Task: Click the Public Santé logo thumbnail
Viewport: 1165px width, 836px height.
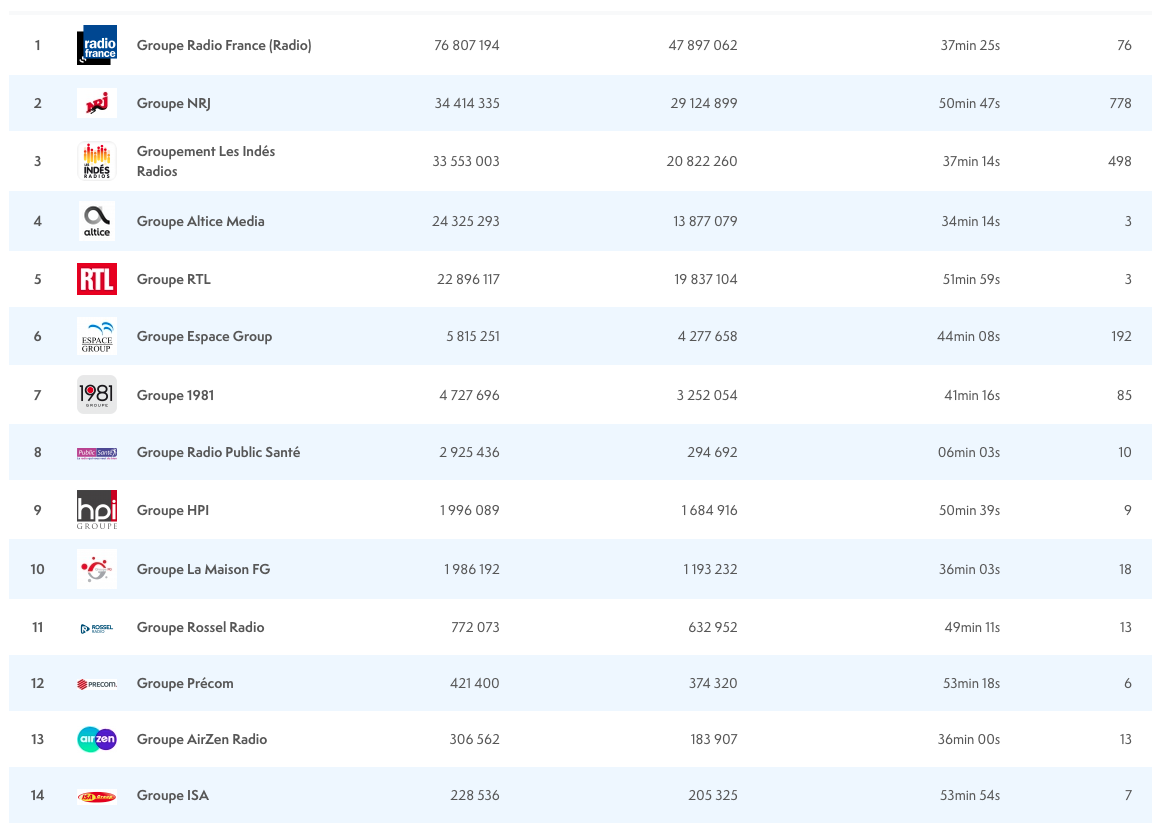Action: (97, 453)
